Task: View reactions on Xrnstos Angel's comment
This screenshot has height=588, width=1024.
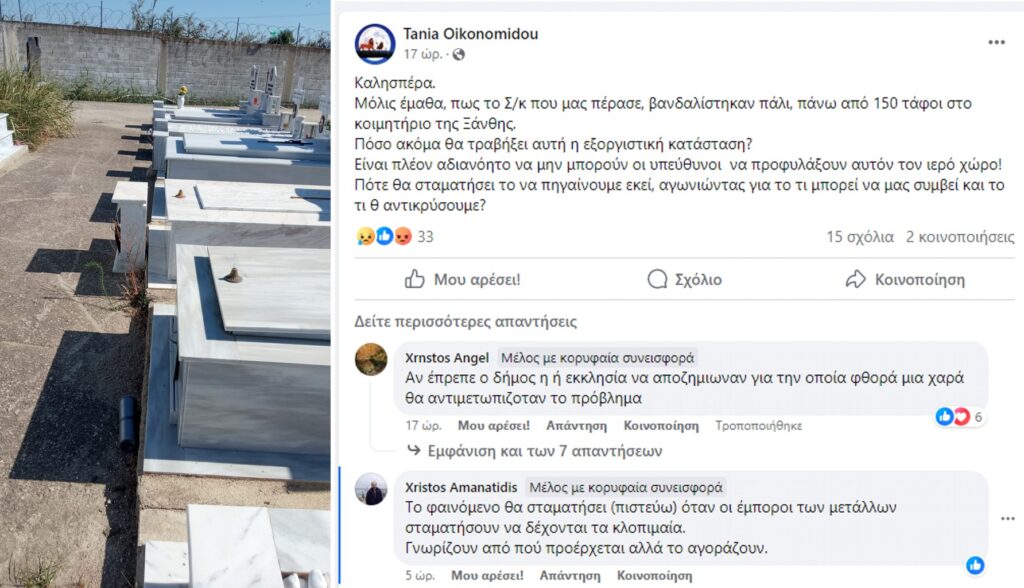Action: [x=959, y=417]
